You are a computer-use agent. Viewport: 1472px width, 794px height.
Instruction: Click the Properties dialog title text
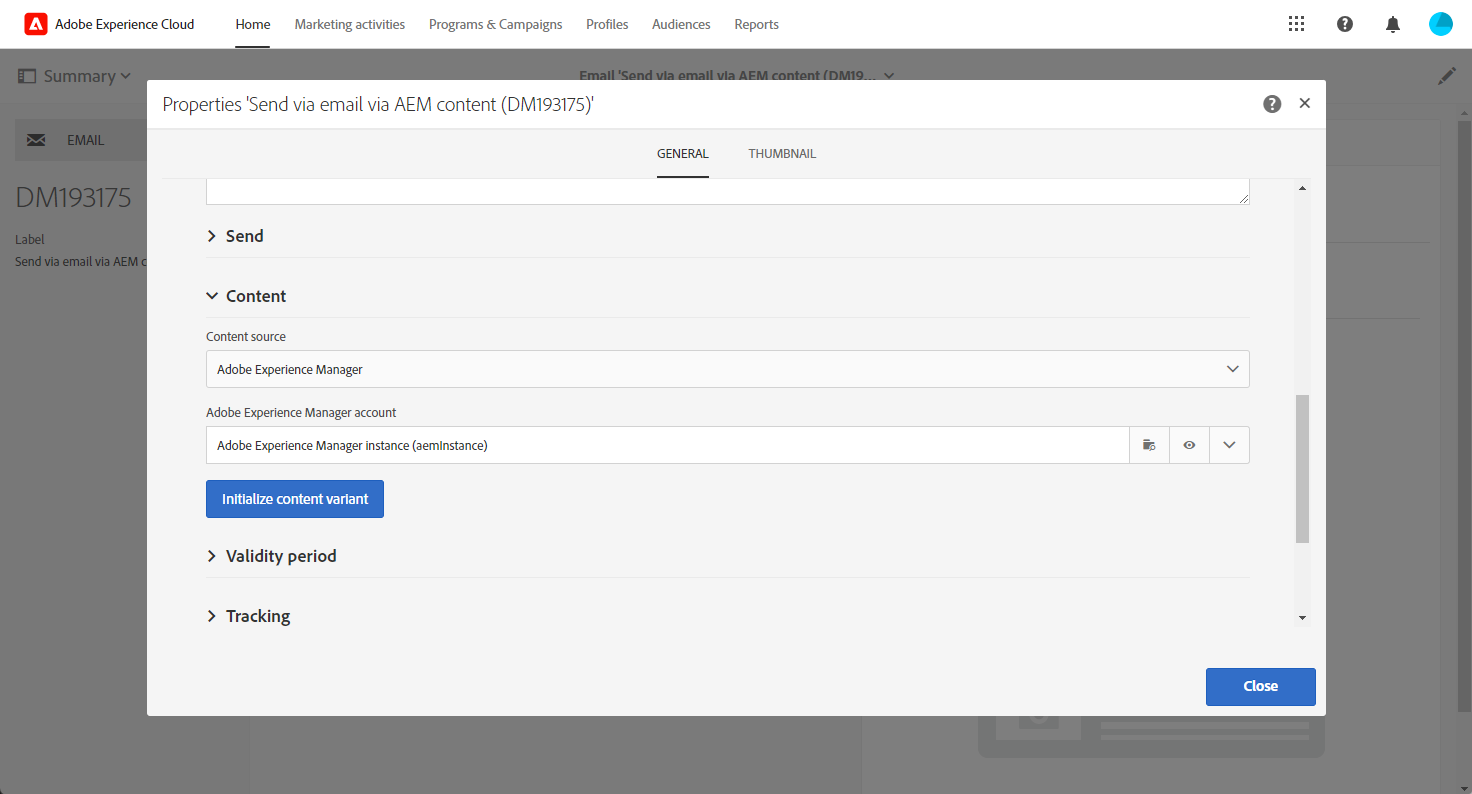click(378, 104)
